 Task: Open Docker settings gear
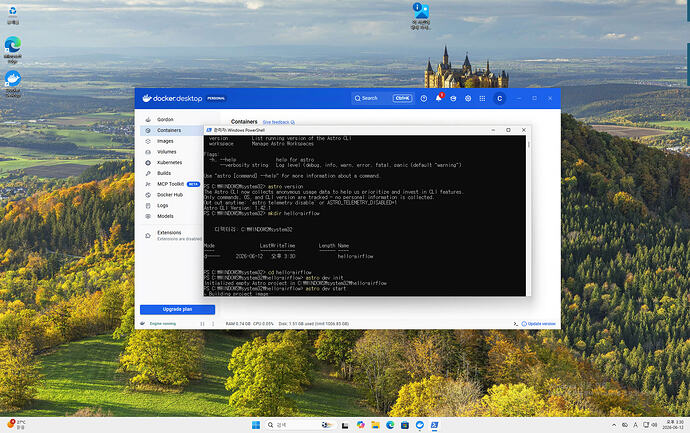(x=468, y=99)
